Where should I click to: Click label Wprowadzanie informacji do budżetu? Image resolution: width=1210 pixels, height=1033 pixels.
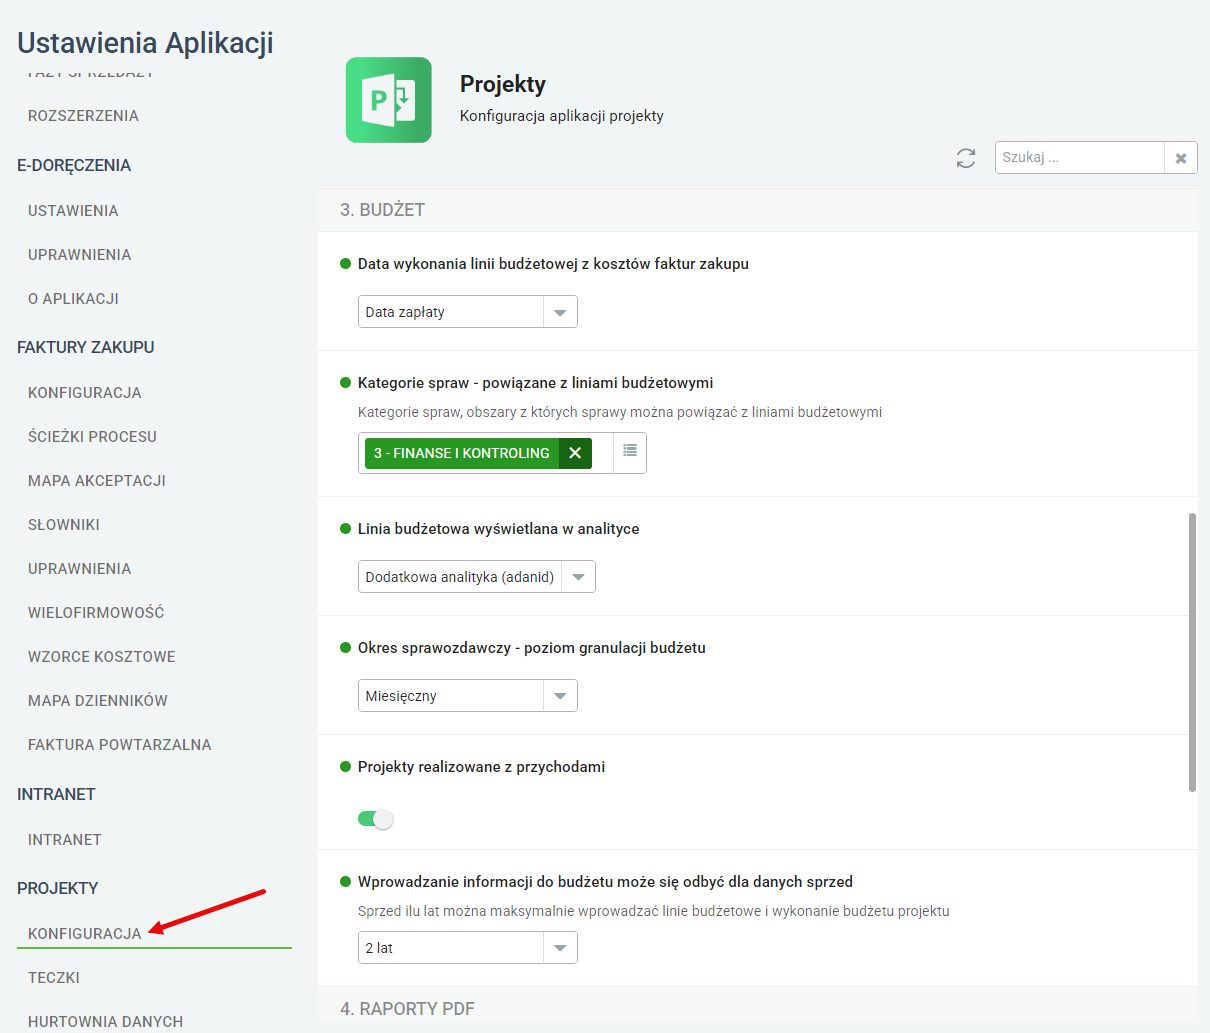605,882
